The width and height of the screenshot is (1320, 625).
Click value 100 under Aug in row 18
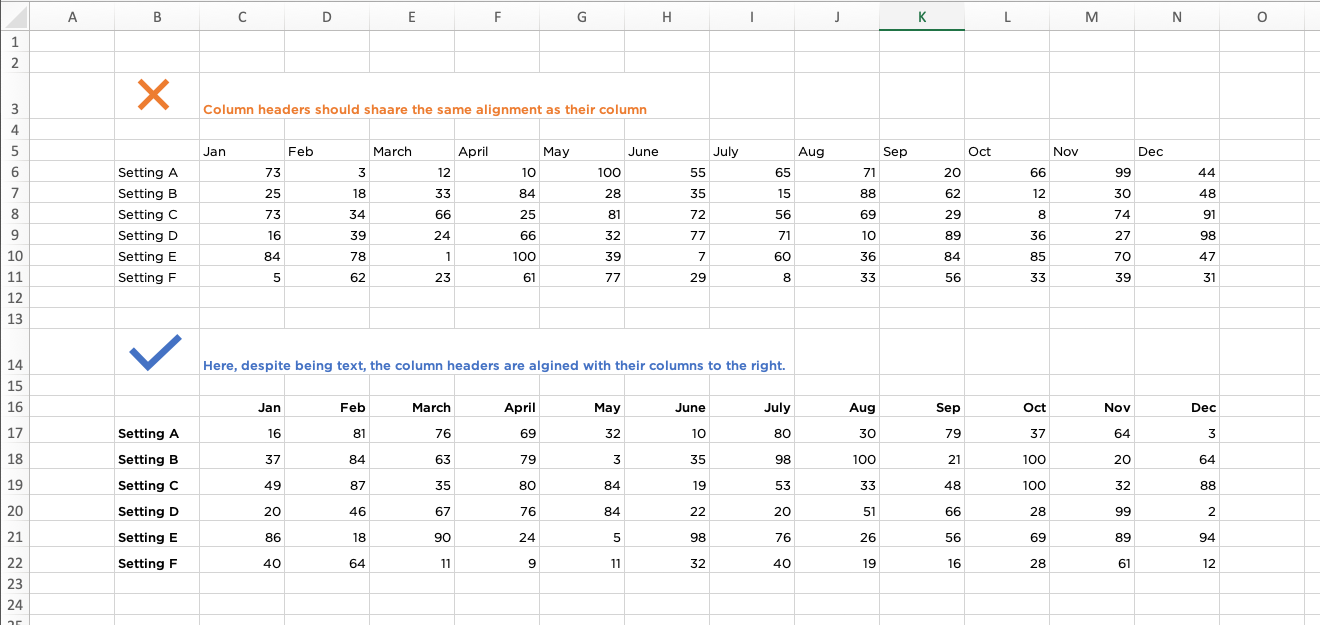coord(864,460)
